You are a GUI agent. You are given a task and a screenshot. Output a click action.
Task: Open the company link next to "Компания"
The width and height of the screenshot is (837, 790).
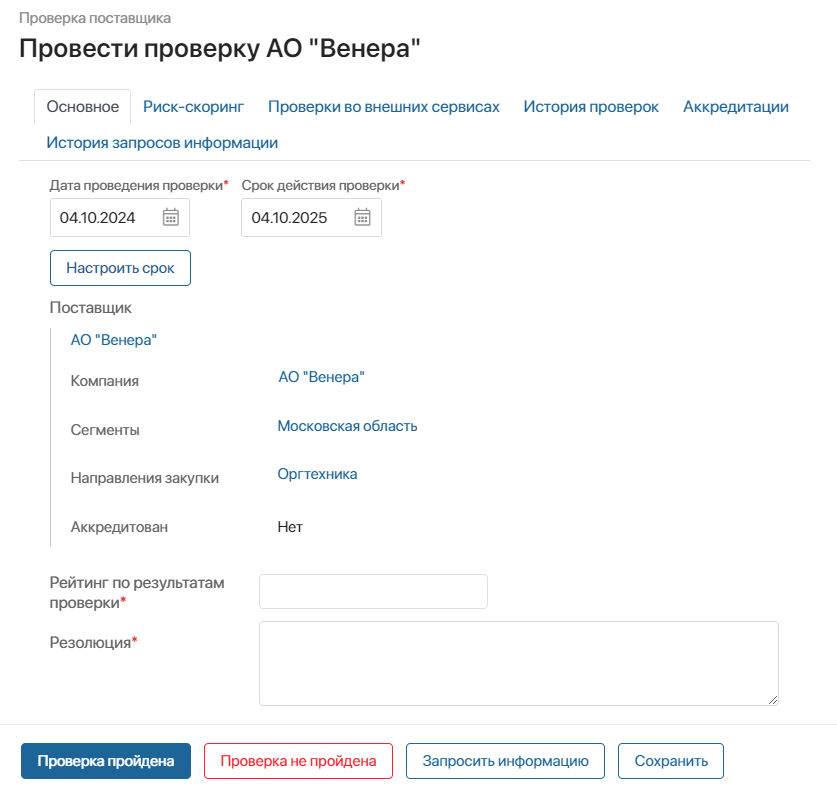[x=321, y=377]
